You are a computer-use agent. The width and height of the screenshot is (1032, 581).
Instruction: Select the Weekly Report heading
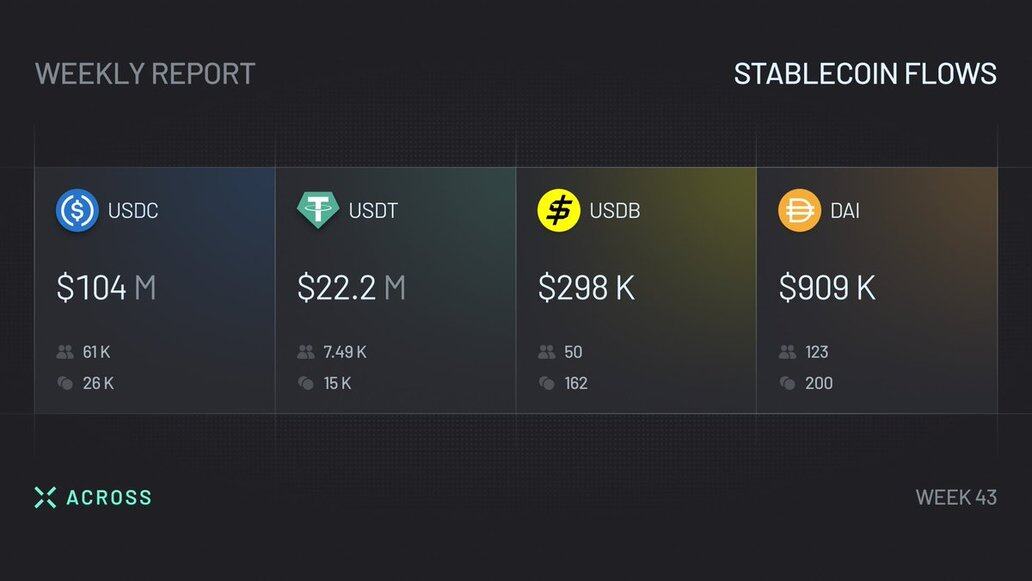(145, 73)
